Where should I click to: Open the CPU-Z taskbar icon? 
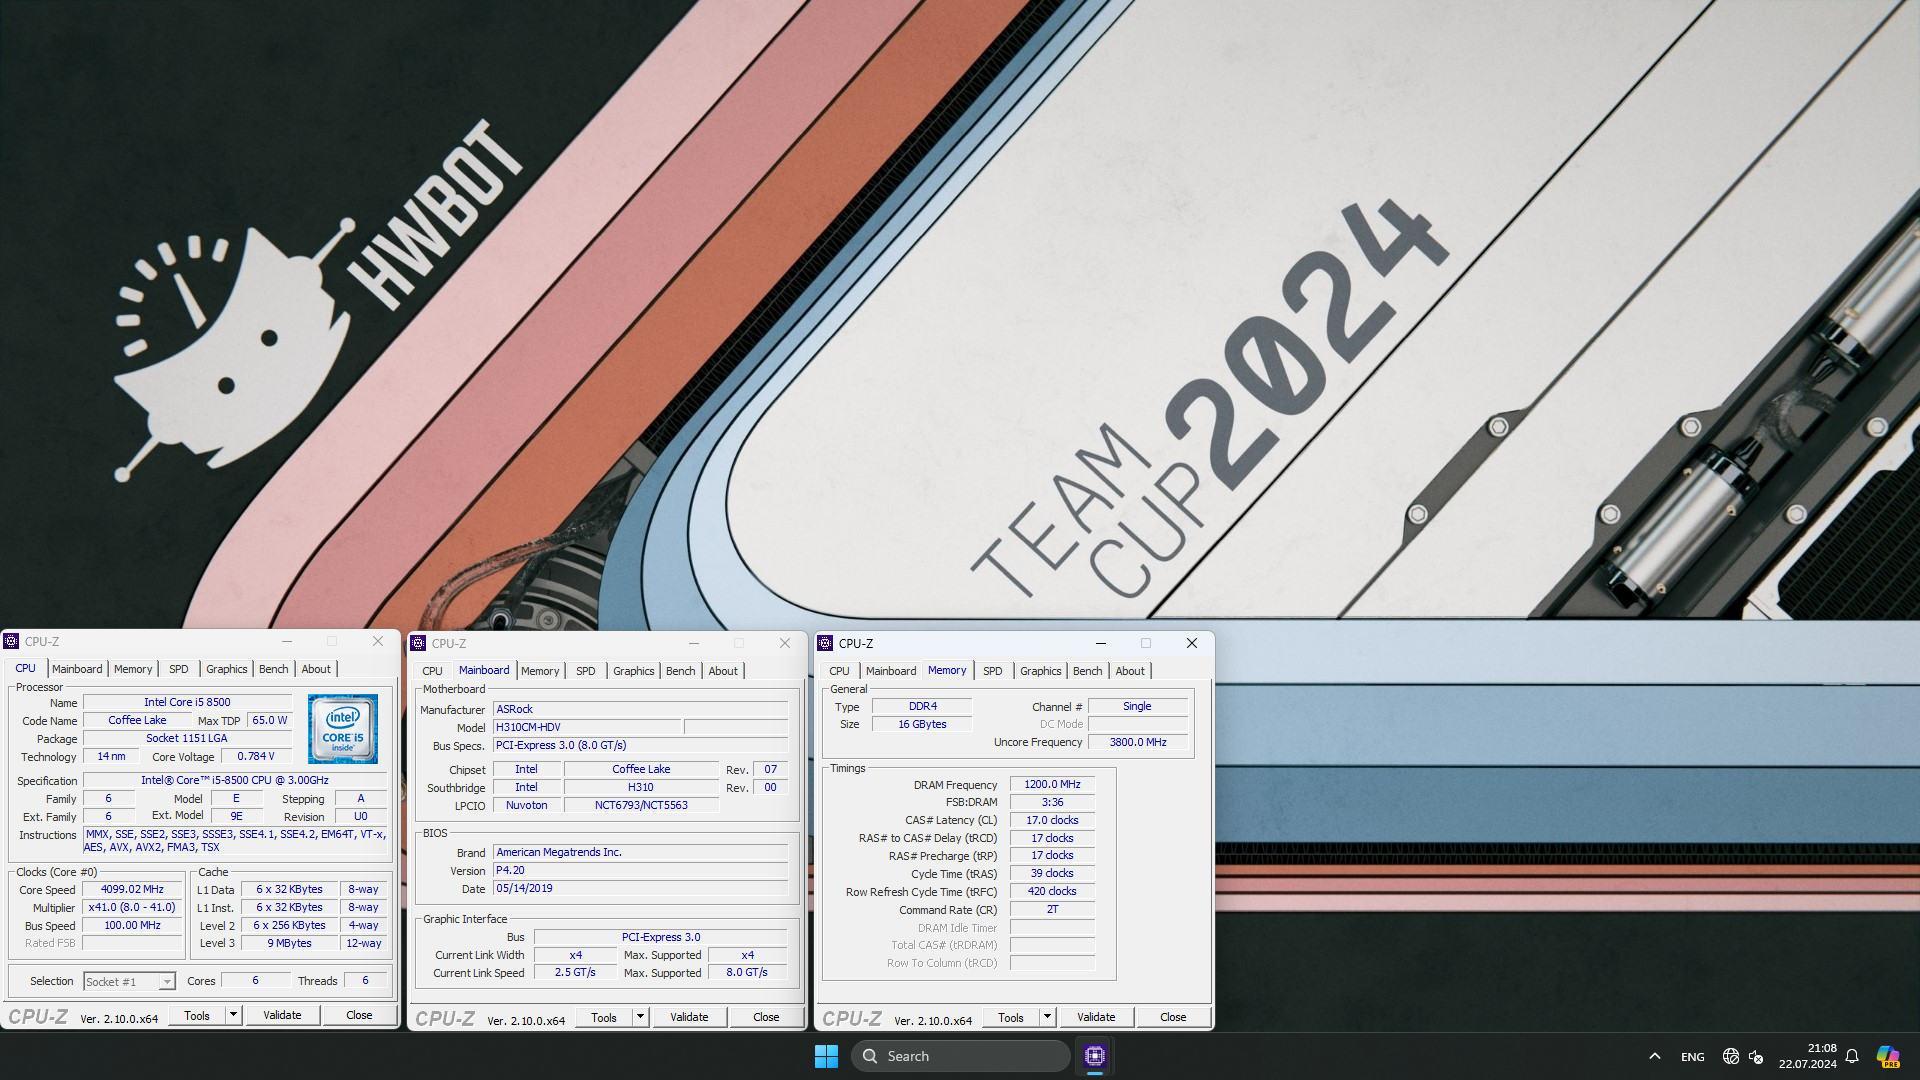click(x=1095, y=1056)
